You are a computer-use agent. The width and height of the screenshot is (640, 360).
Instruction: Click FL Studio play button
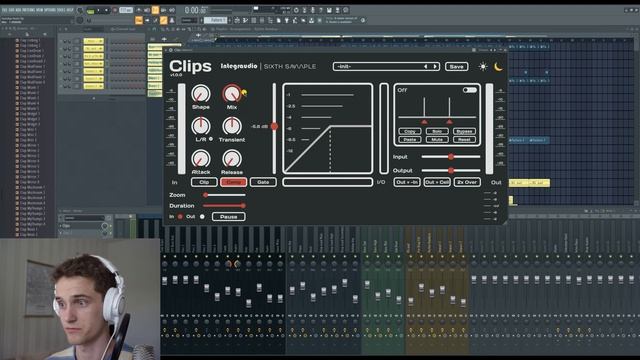click(98, 11)
